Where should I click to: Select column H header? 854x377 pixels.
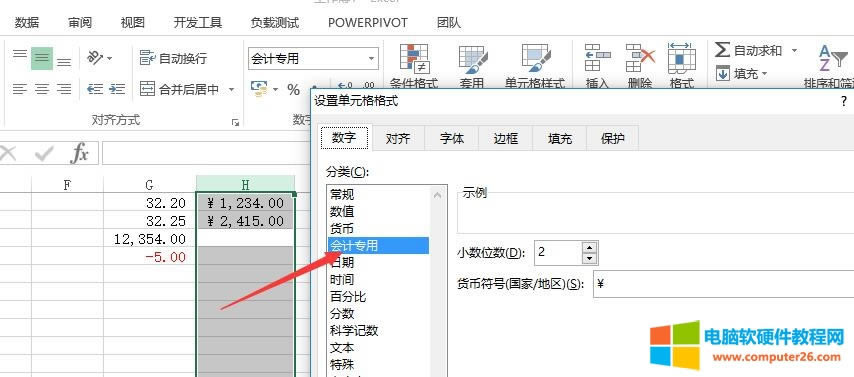(246, 185)
